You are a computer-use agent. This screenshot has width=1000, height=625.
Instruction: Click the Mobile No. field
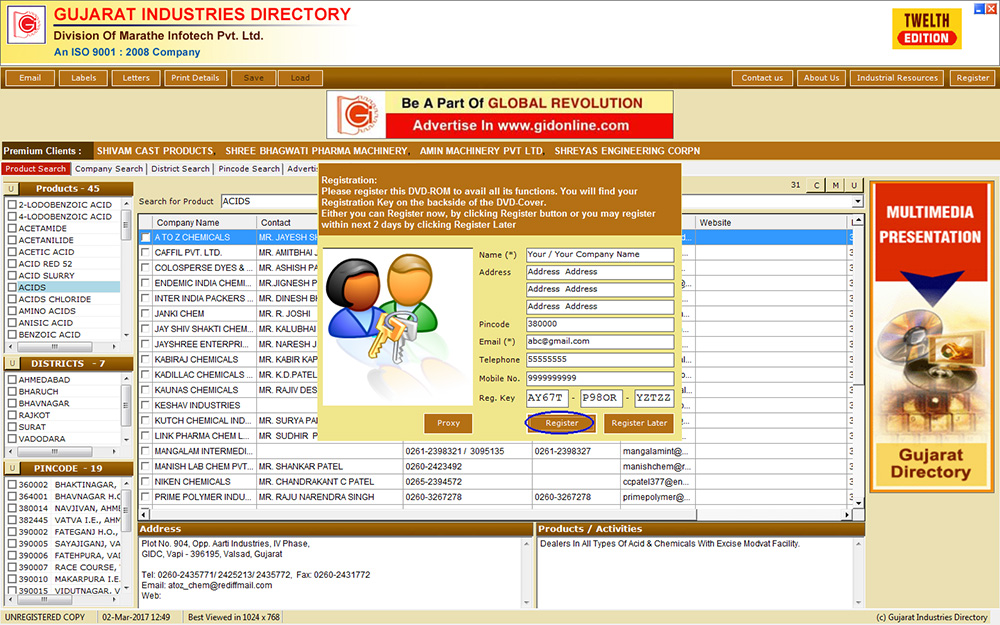(599, 378)
